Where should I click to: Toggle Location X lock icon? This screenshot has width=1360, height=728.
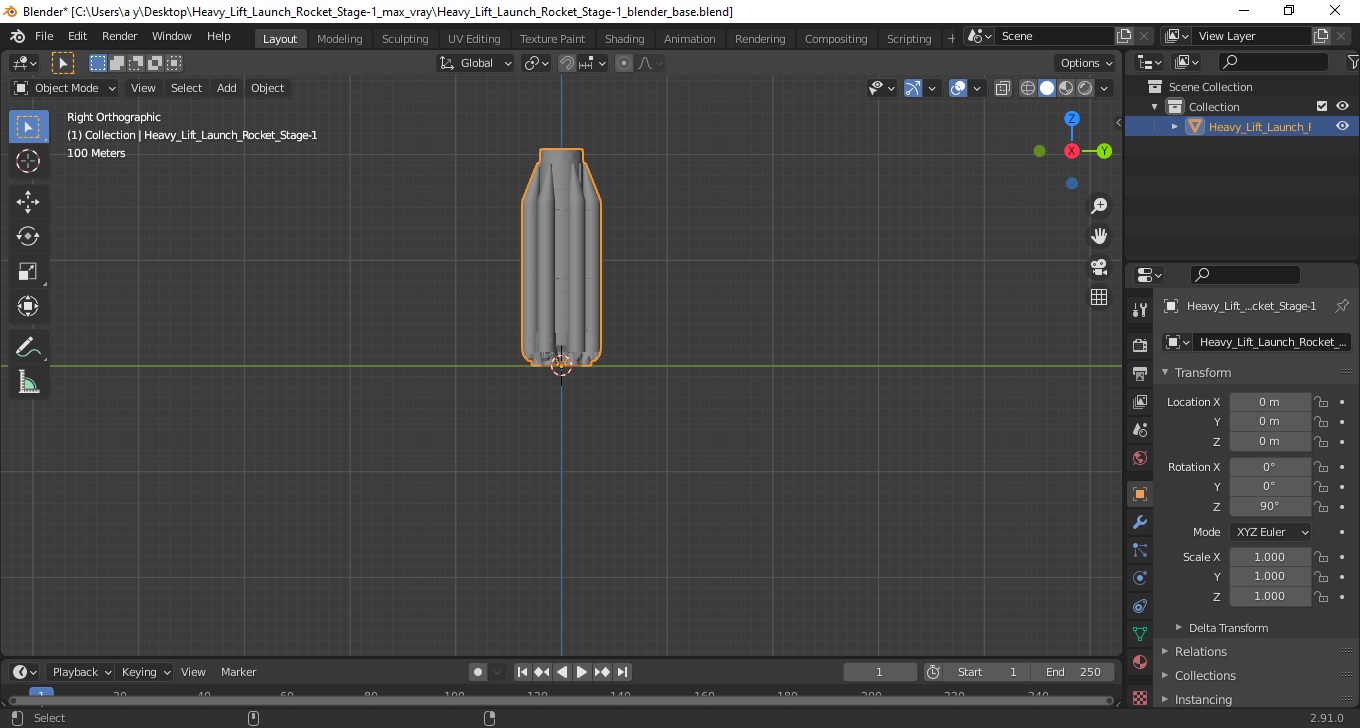1321,402
